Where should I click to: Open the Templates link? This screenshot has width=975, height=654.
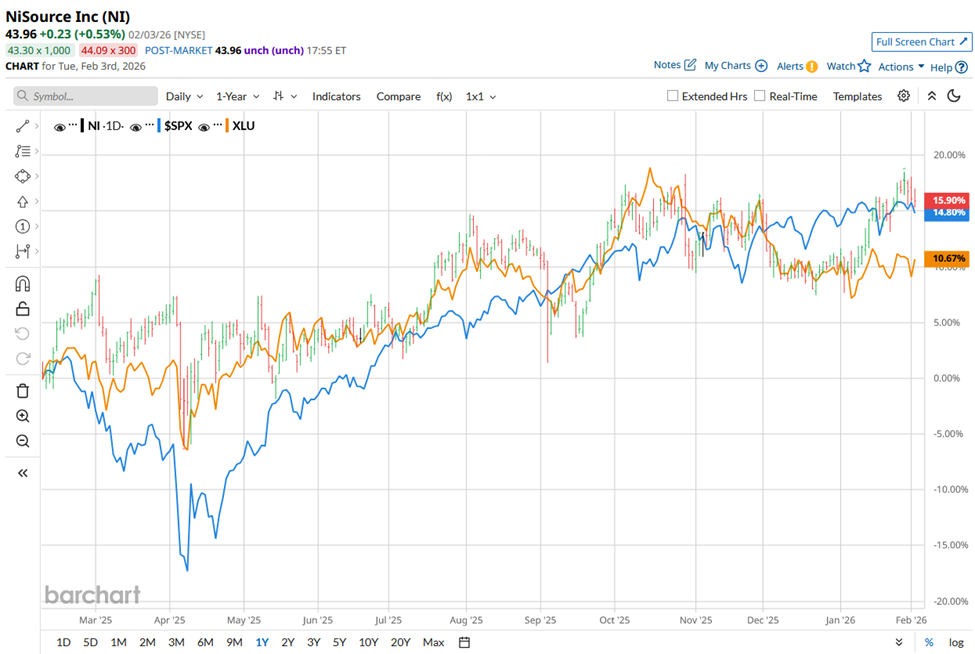tap(857, 96)
